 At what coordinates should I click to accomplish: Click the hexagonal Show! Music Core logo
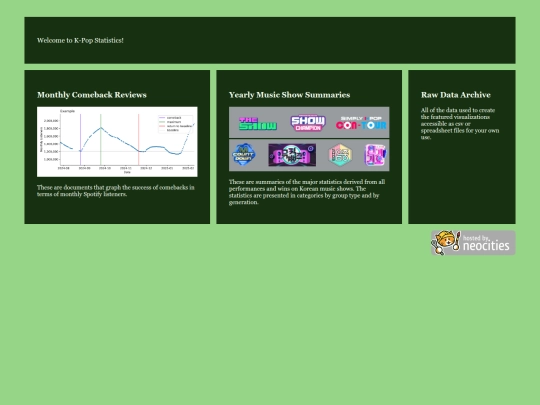(340, 155)
